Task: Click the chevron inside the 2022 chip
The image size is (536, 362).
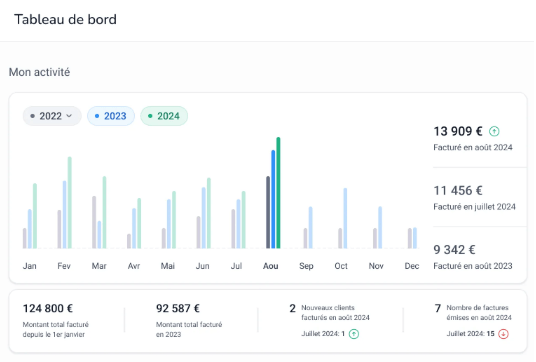Action: pos(69,116)
